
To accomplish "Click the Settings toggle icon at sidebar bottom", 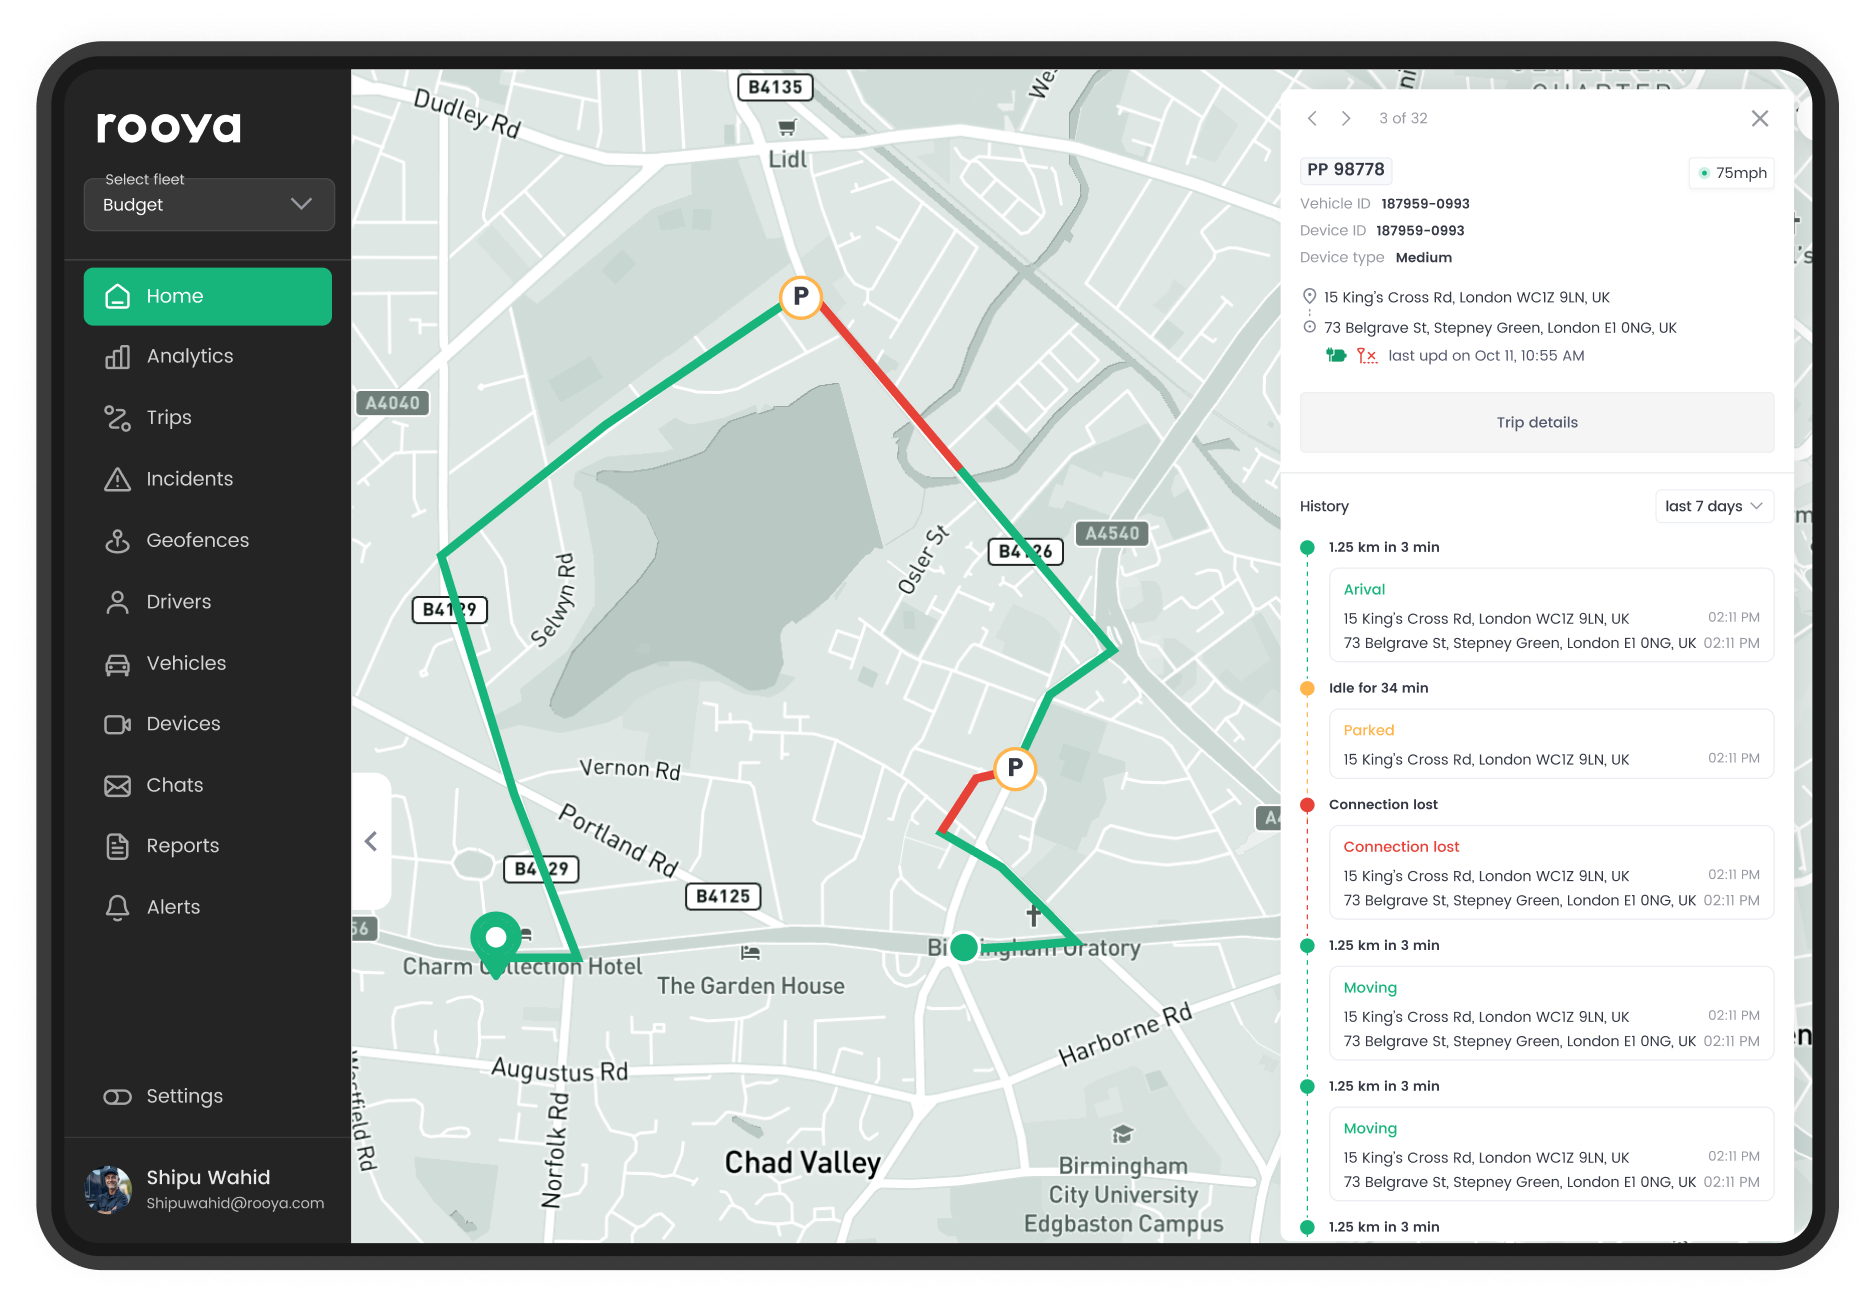I will point(116,1096).
